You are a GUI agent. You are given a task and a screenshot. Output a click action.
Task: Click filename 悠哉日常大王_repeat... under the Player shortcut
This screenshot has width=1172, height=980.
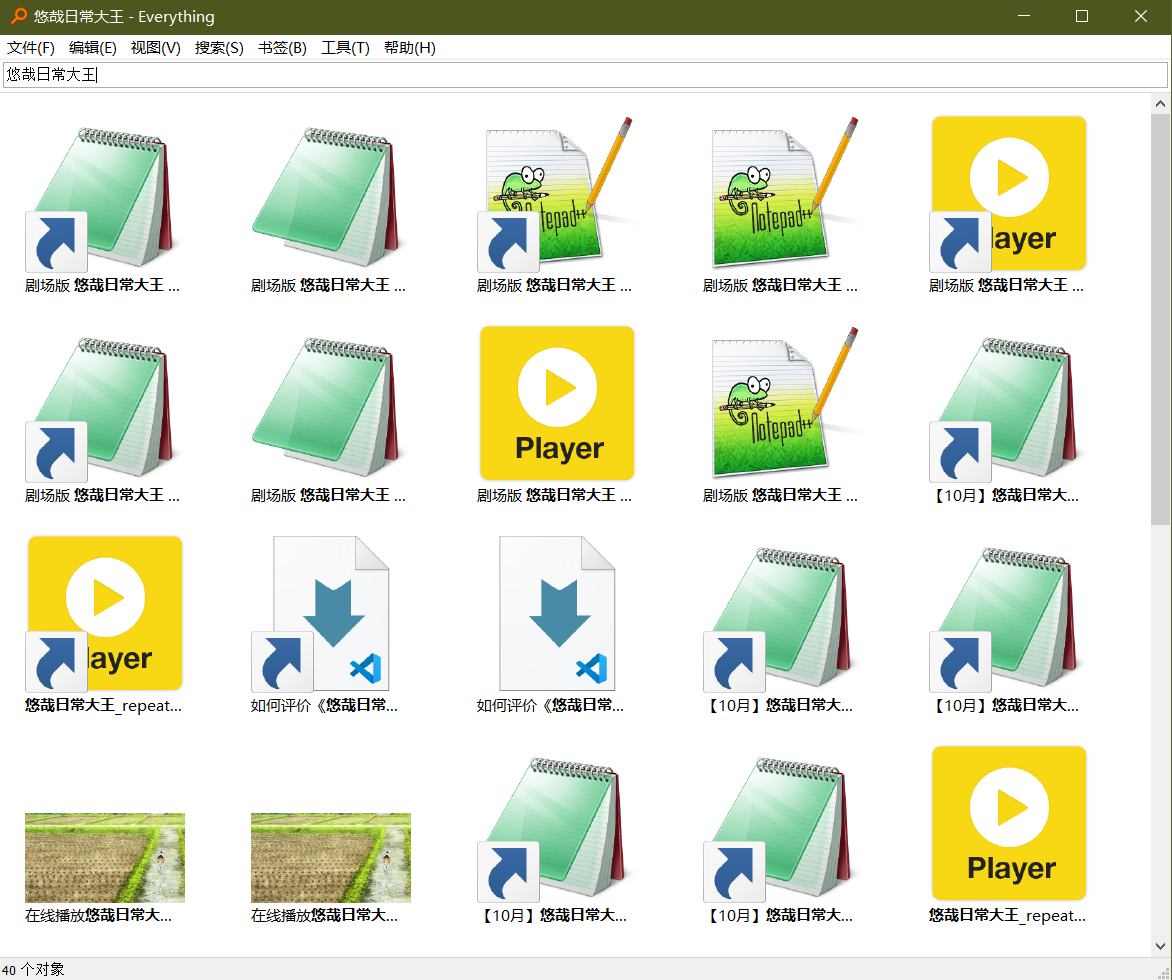pos(103,706)
